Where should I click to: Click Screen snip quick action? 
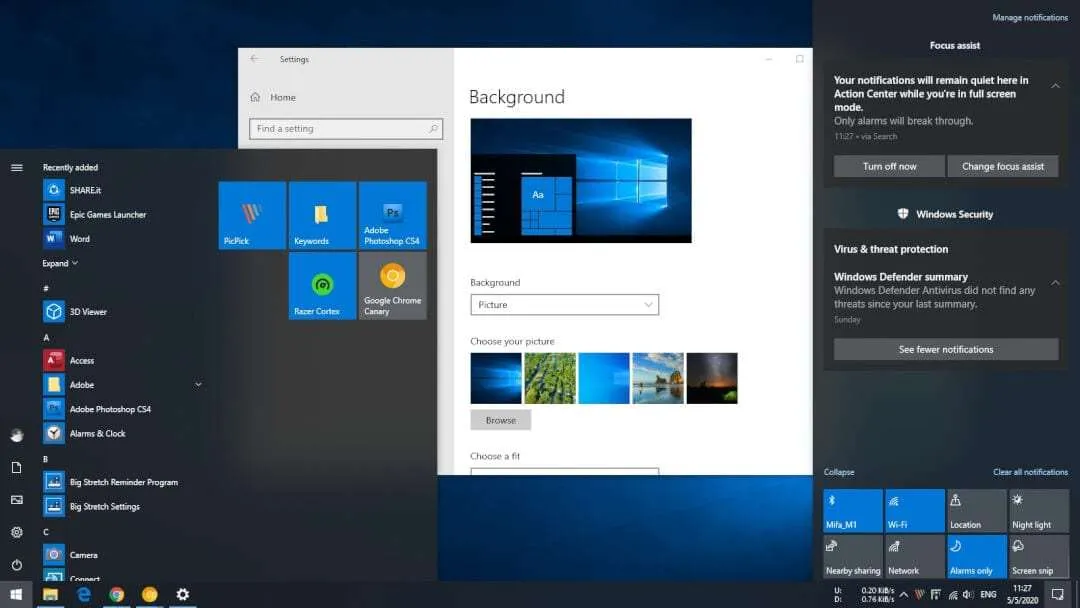click(1039, 556)
